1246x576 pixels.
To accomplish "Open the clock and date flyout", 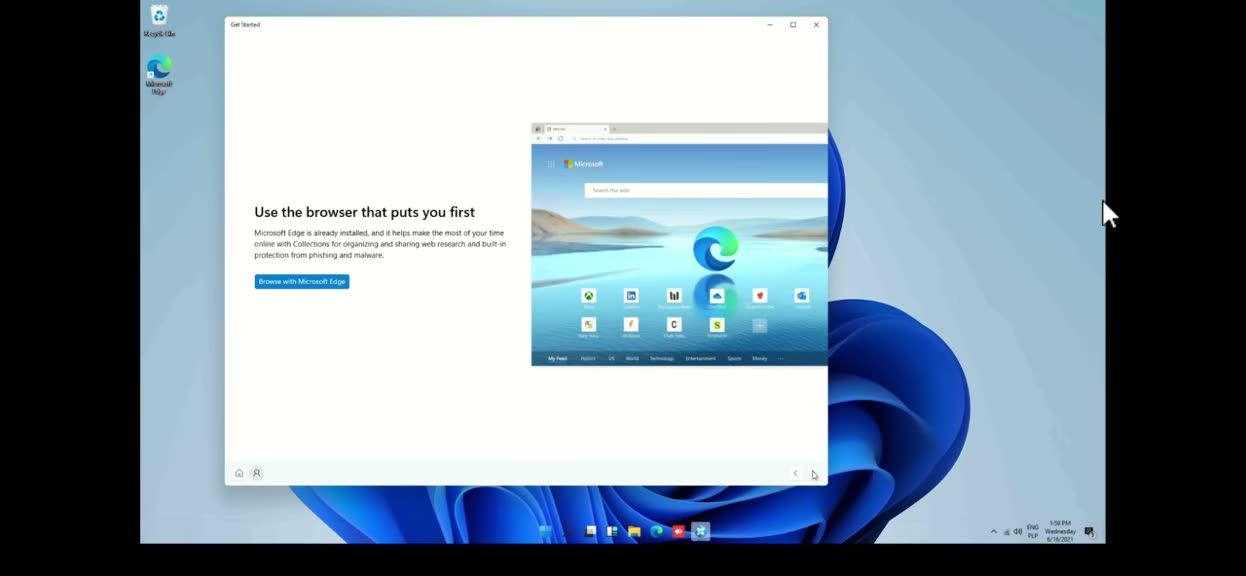I will [x=1060, y=531].
